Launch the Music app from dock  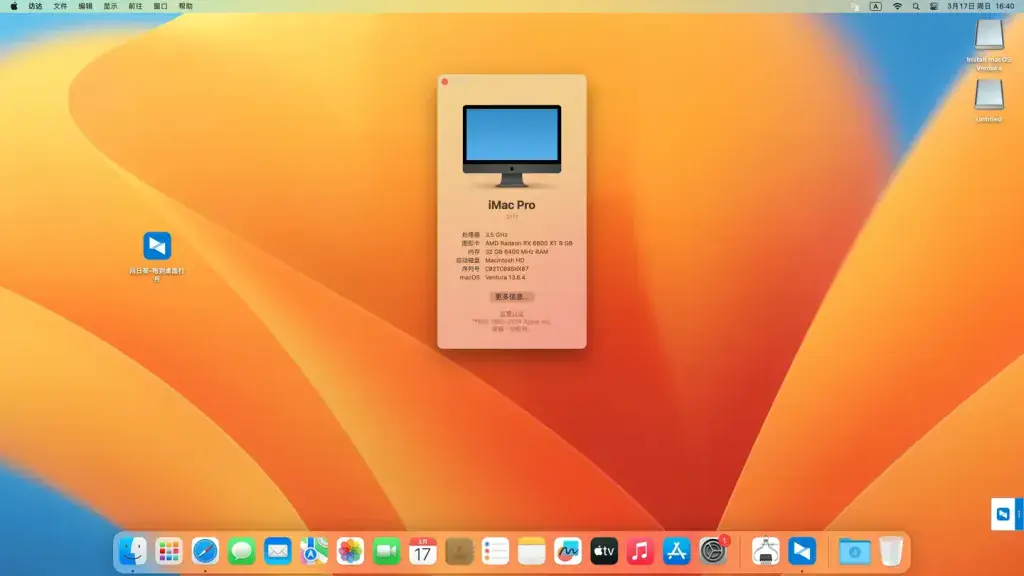(640, 552)
